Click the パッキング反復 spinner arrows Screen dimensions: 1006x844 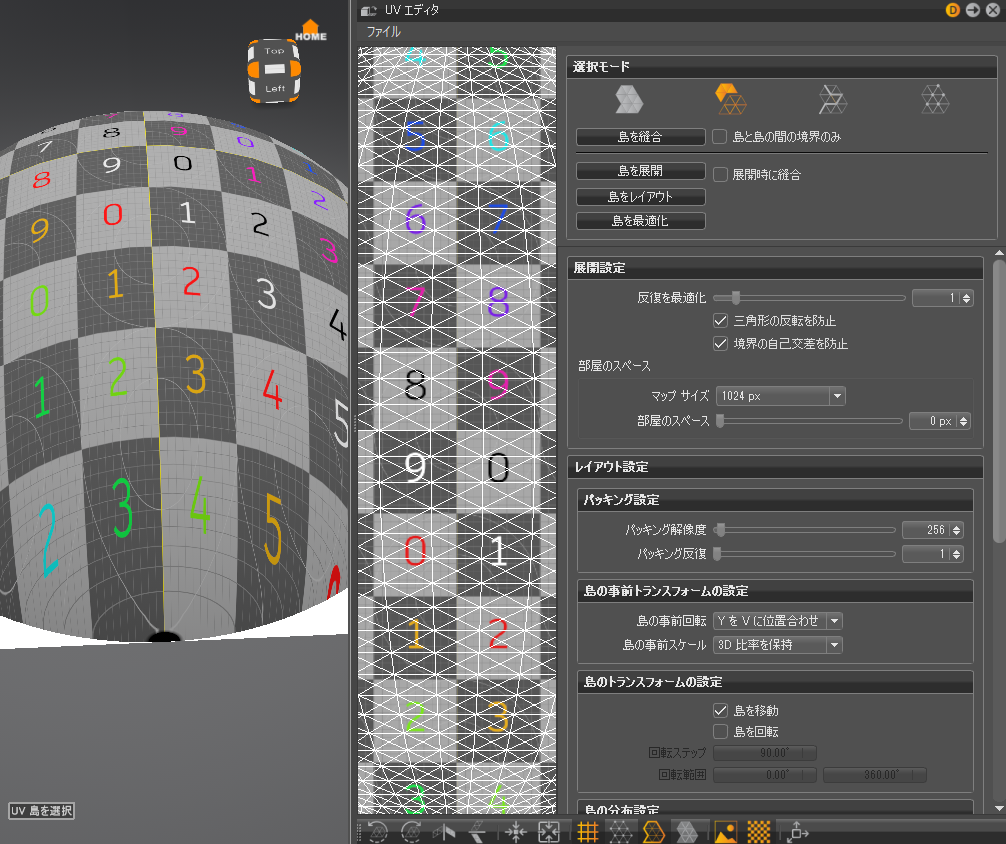click(x=957, y=554)
